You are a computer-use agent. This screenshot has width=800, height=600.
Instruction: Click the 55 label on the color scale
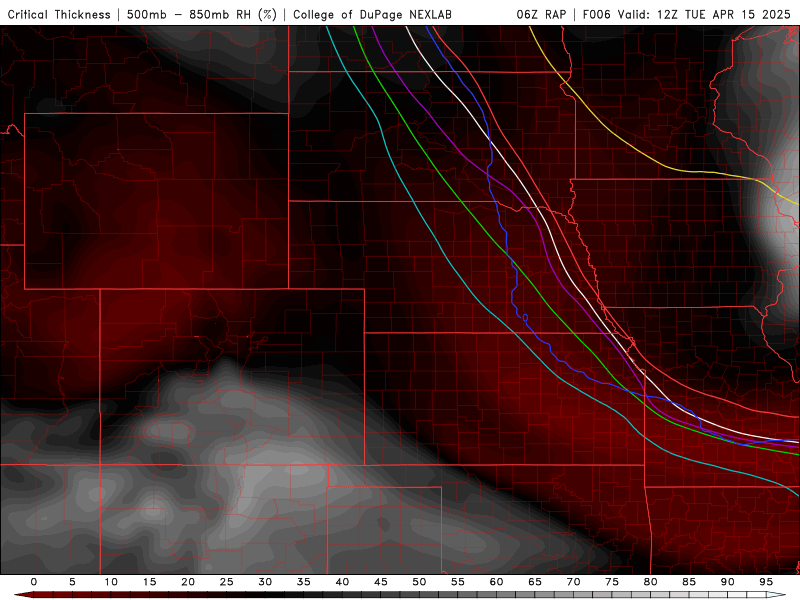click(x=458, y=582)
